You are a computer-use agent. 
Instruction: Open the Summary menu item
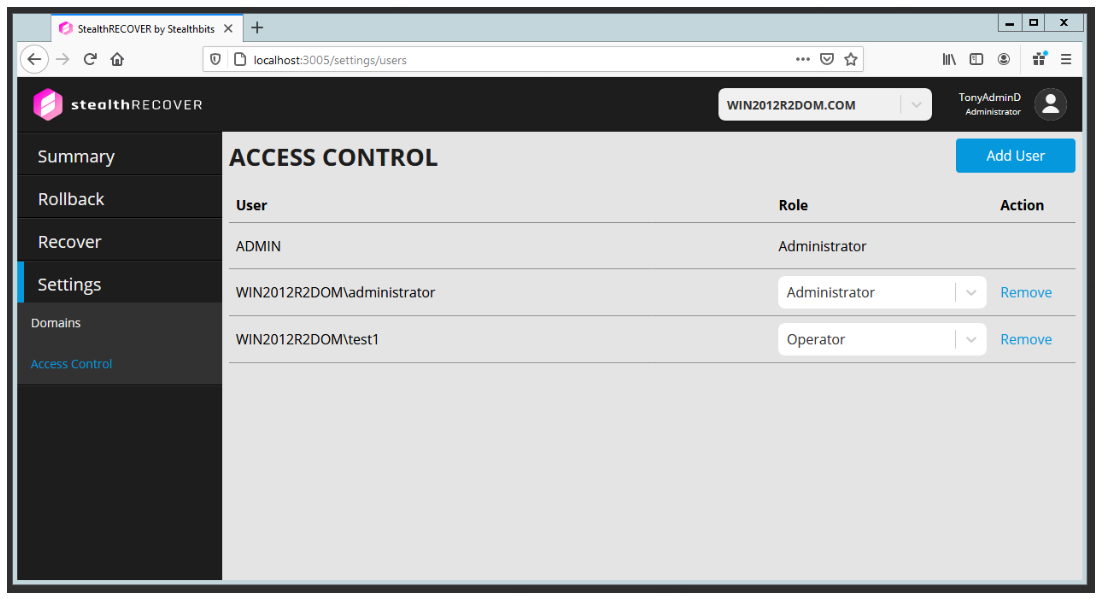coord(76,157)
